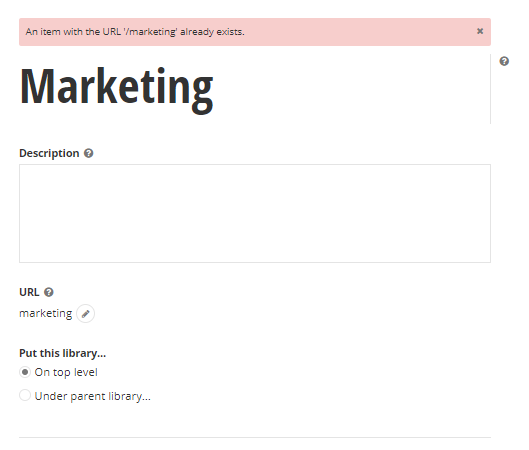Click the 'On top level' label text
This screenshot has height=450, width=529.
(x=66, y=372)
